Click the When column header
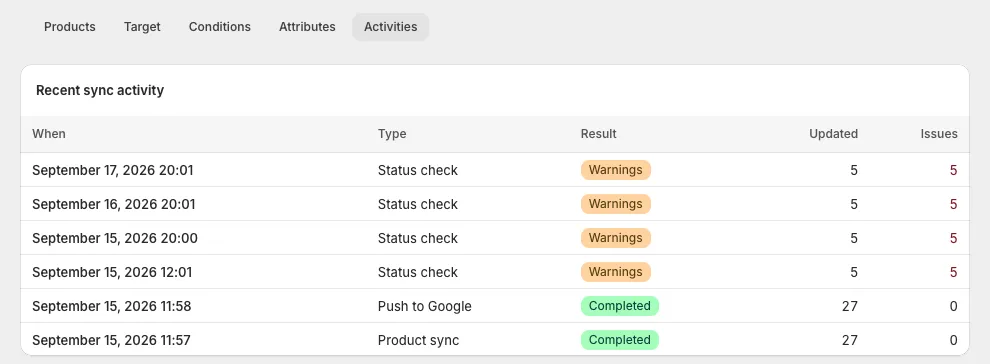Image resolution: width=990 pixels, height=364 pixels. (49, 134)
